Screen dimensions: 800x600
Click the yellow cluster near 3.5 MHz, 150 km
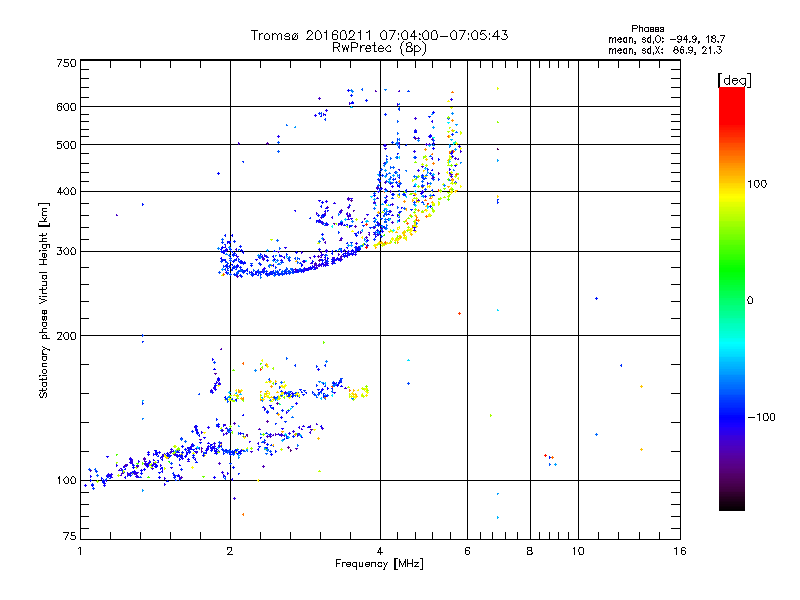(359, 392)
